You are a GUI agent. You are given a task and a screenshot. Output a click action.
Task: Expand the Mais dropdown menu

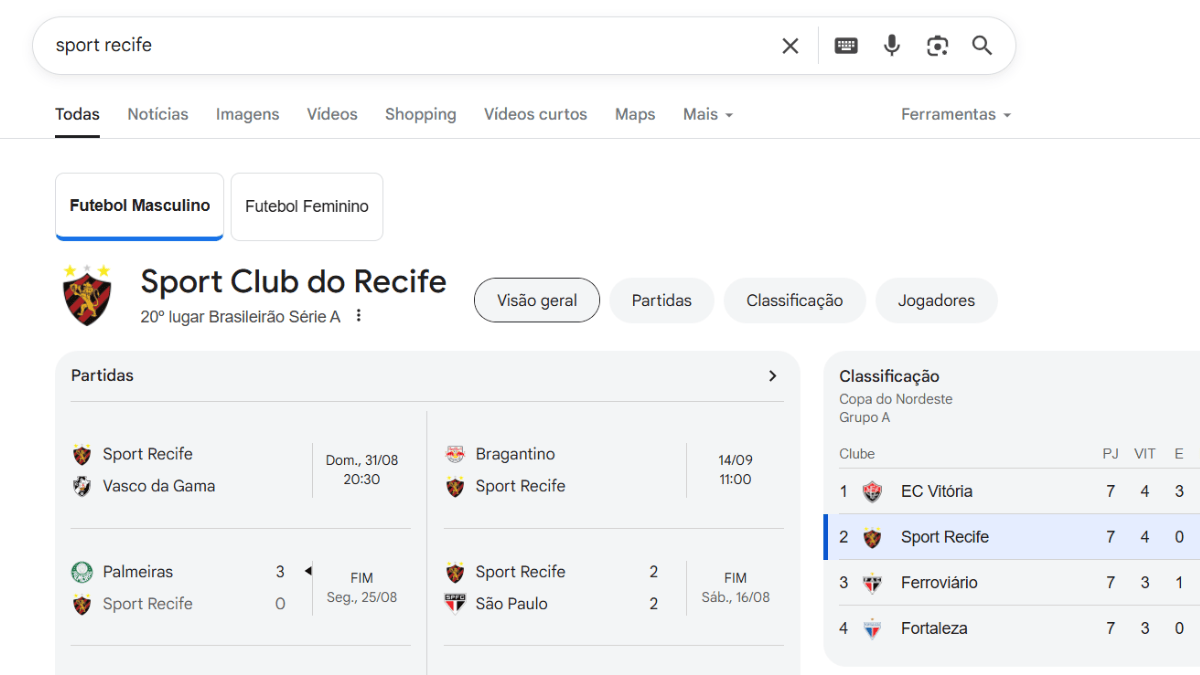click(708, 114)
